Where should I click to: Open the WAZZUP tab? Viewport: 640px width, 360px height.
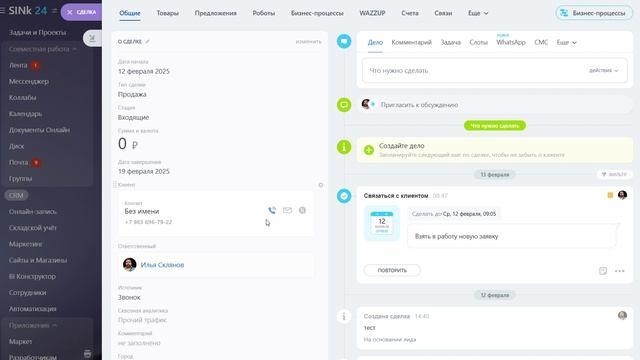click(372, 13)
